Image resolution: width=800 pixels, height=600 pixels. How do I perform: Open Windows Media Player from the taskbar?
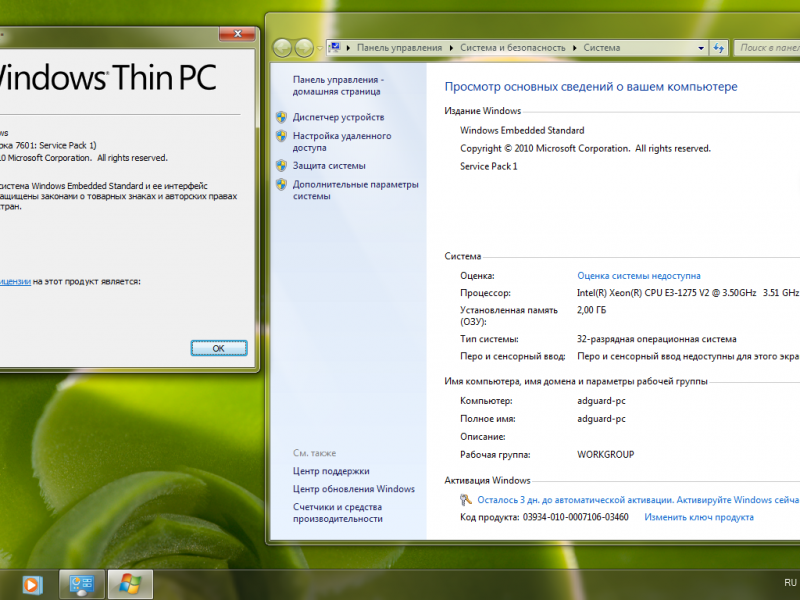pos(32,585)
